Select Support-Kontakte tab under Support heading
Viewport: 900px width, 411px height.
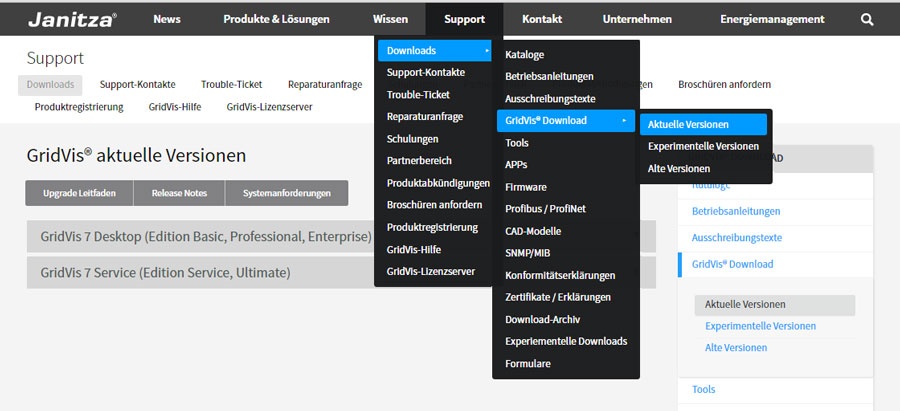[138, 85]
